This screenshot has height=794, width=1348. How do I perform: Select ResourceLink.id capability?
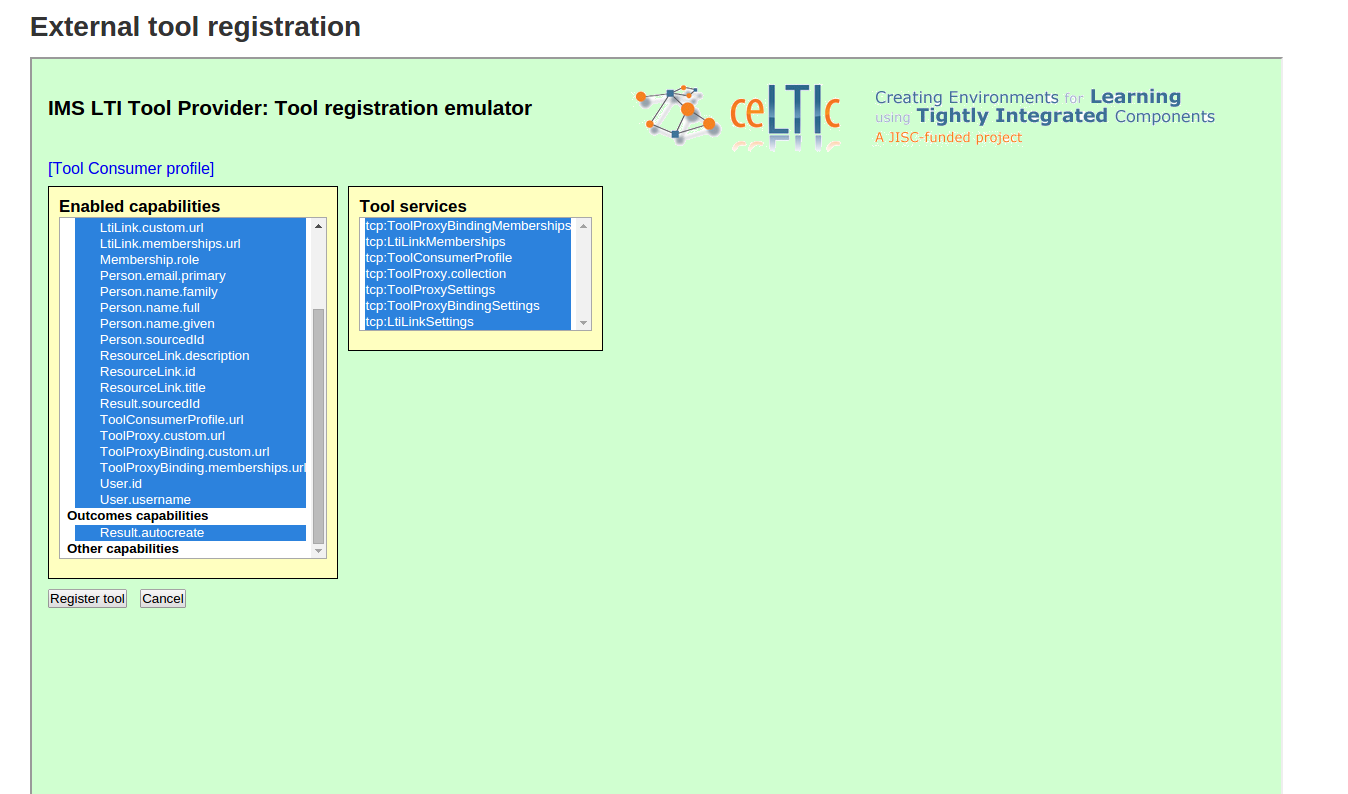click(x=190, y=371)
